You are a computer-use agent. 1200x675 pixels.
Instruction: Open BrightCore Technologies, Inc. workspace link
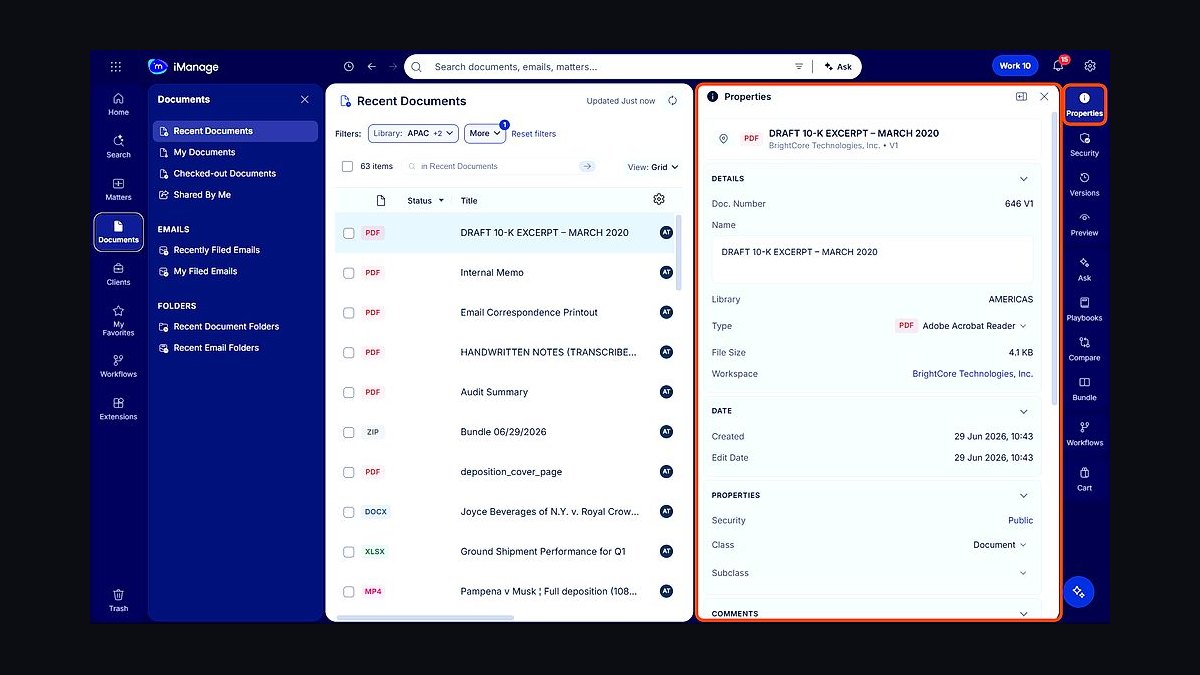click(973, 374)
